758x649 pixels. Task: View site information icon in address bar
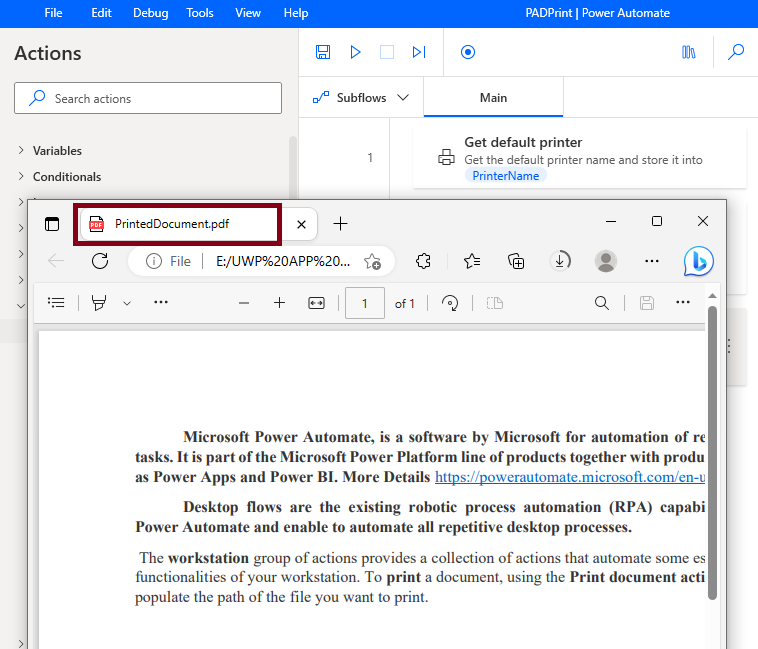click(154, 261)
